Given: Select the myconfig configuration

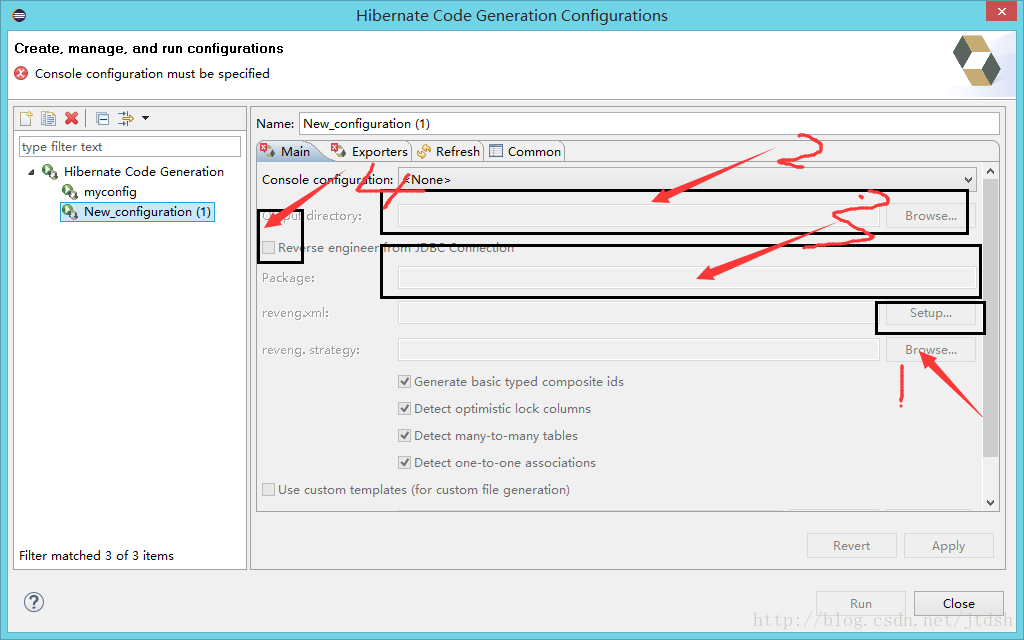Looking at the screenshot, I should coord(110,192).
